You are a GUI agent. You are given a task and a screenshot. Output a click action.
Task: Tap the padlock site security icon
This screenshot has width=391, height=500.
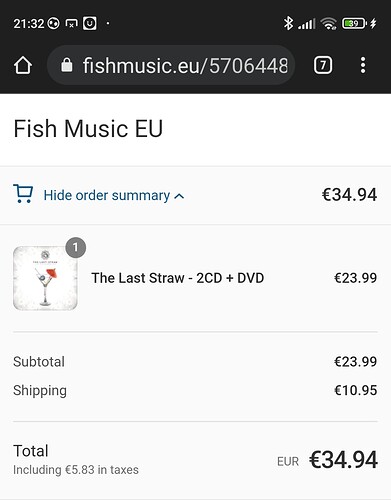(67, 65)
